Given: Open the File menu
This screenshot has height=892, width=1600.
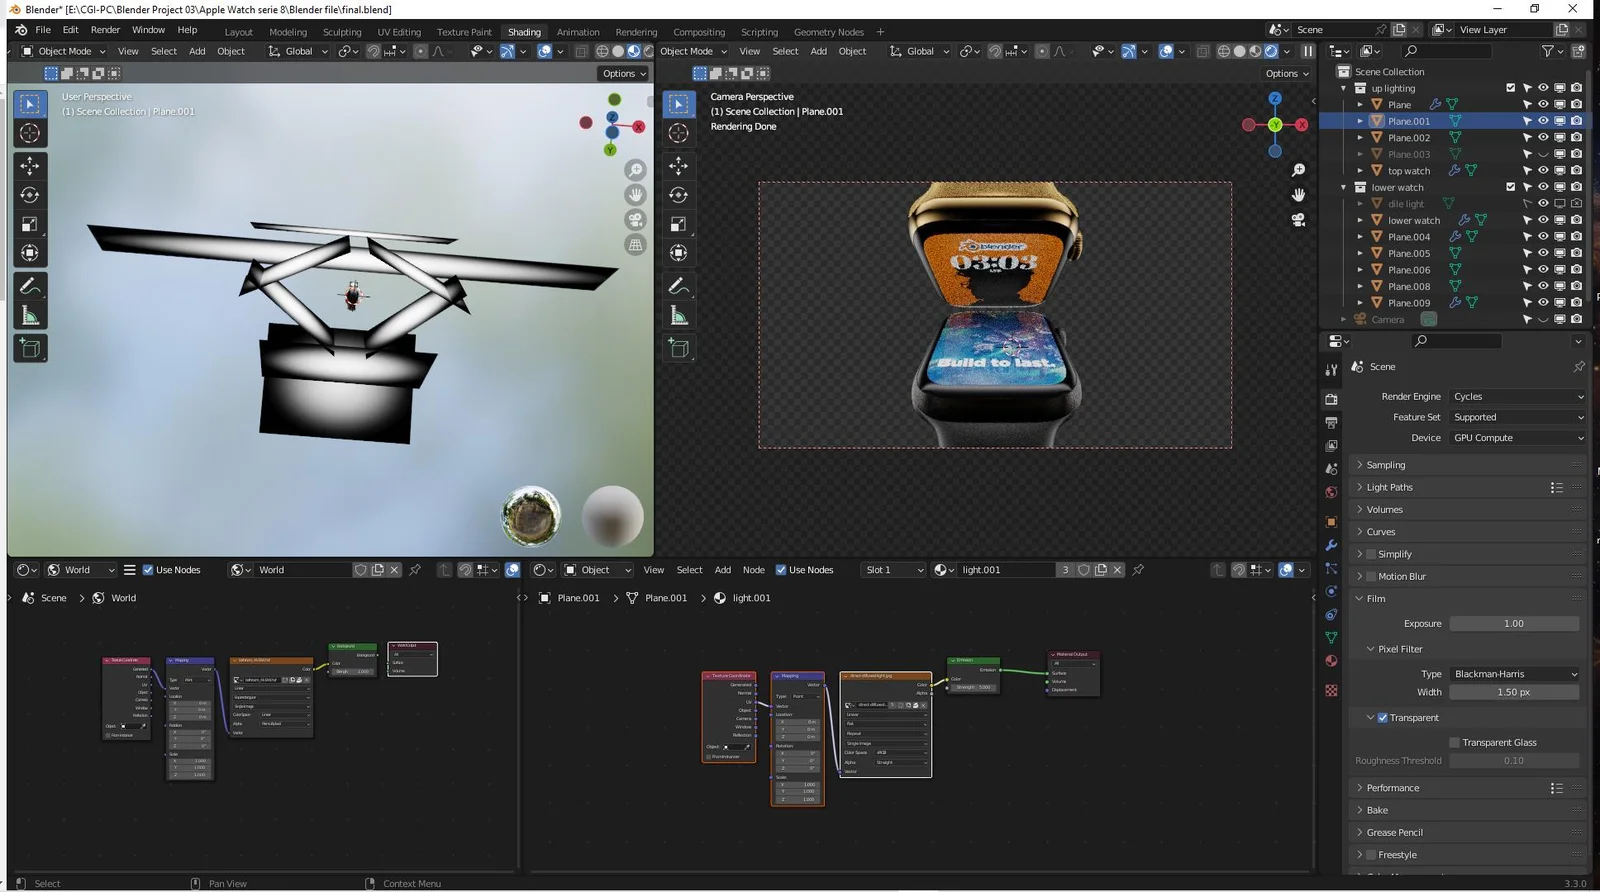Looking at the screenshot, I should coord(43,30).
